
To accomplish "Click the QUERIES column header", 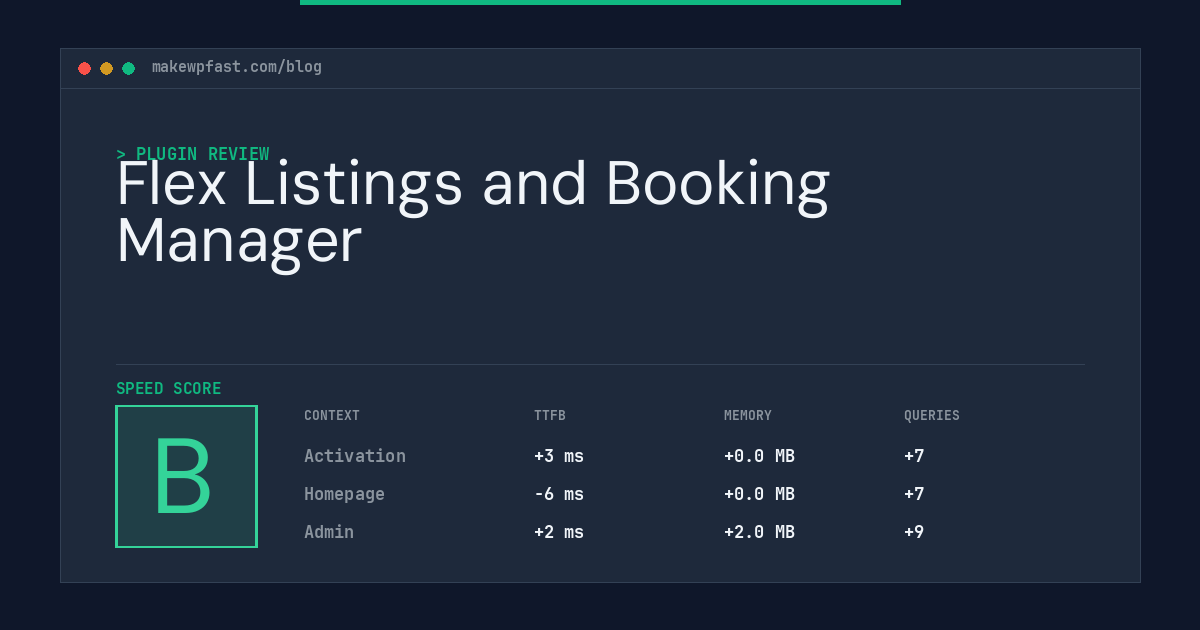I will tap(932, 416).
